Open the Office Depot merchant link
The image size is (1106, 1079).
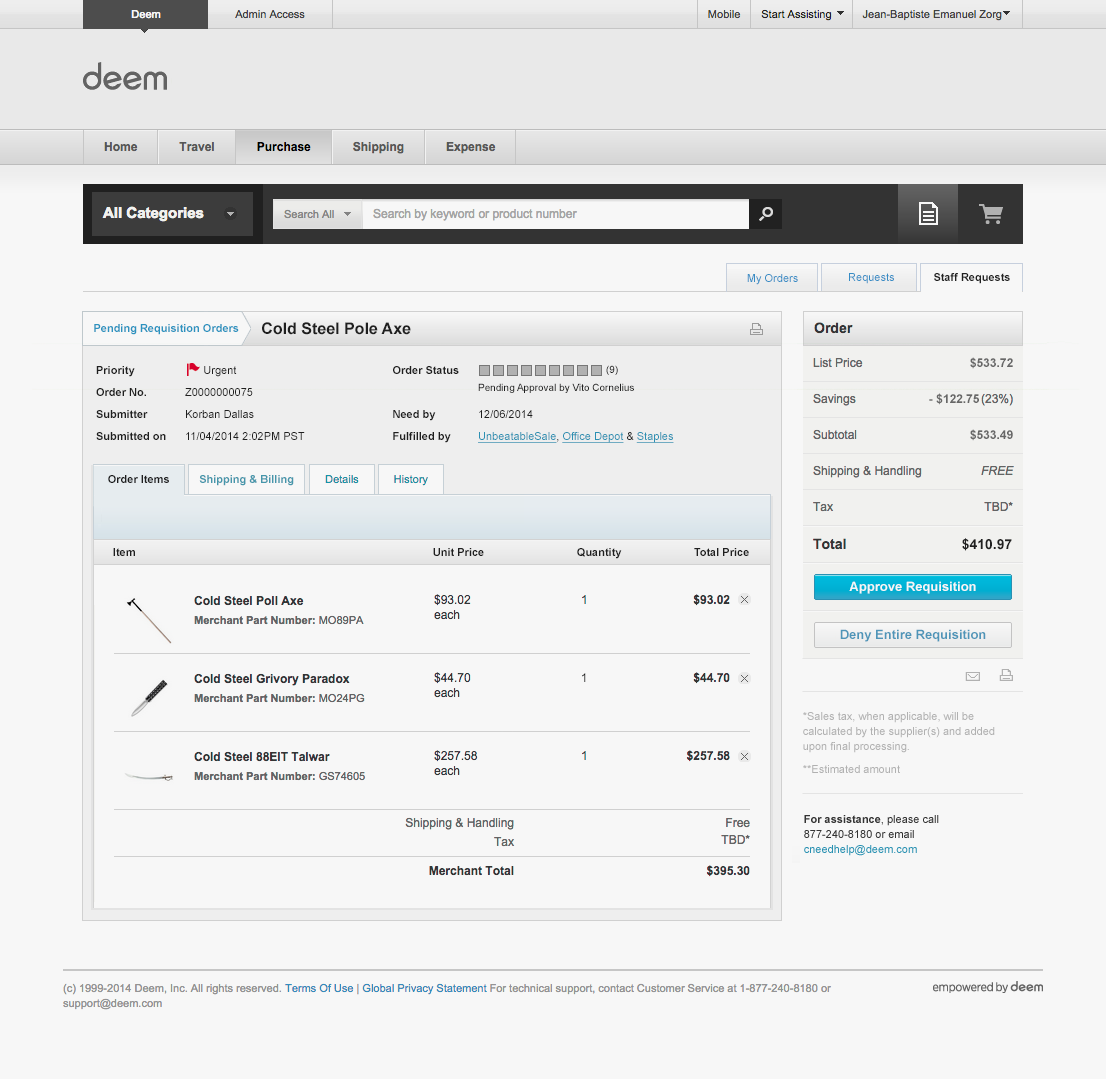click(592, 437)
